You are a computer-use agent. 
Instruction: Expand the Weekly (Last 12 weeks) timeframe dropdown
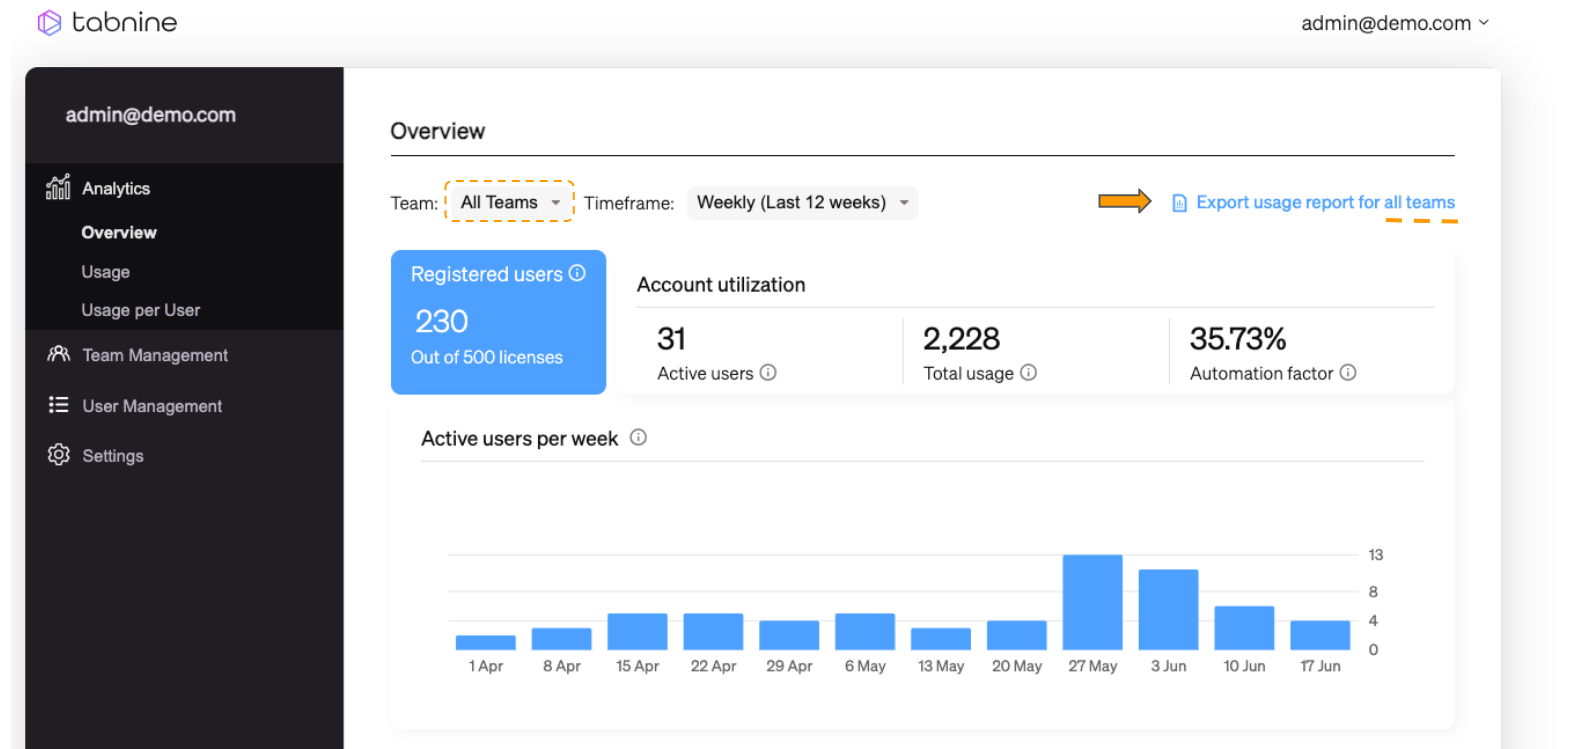tap(802, 202)
